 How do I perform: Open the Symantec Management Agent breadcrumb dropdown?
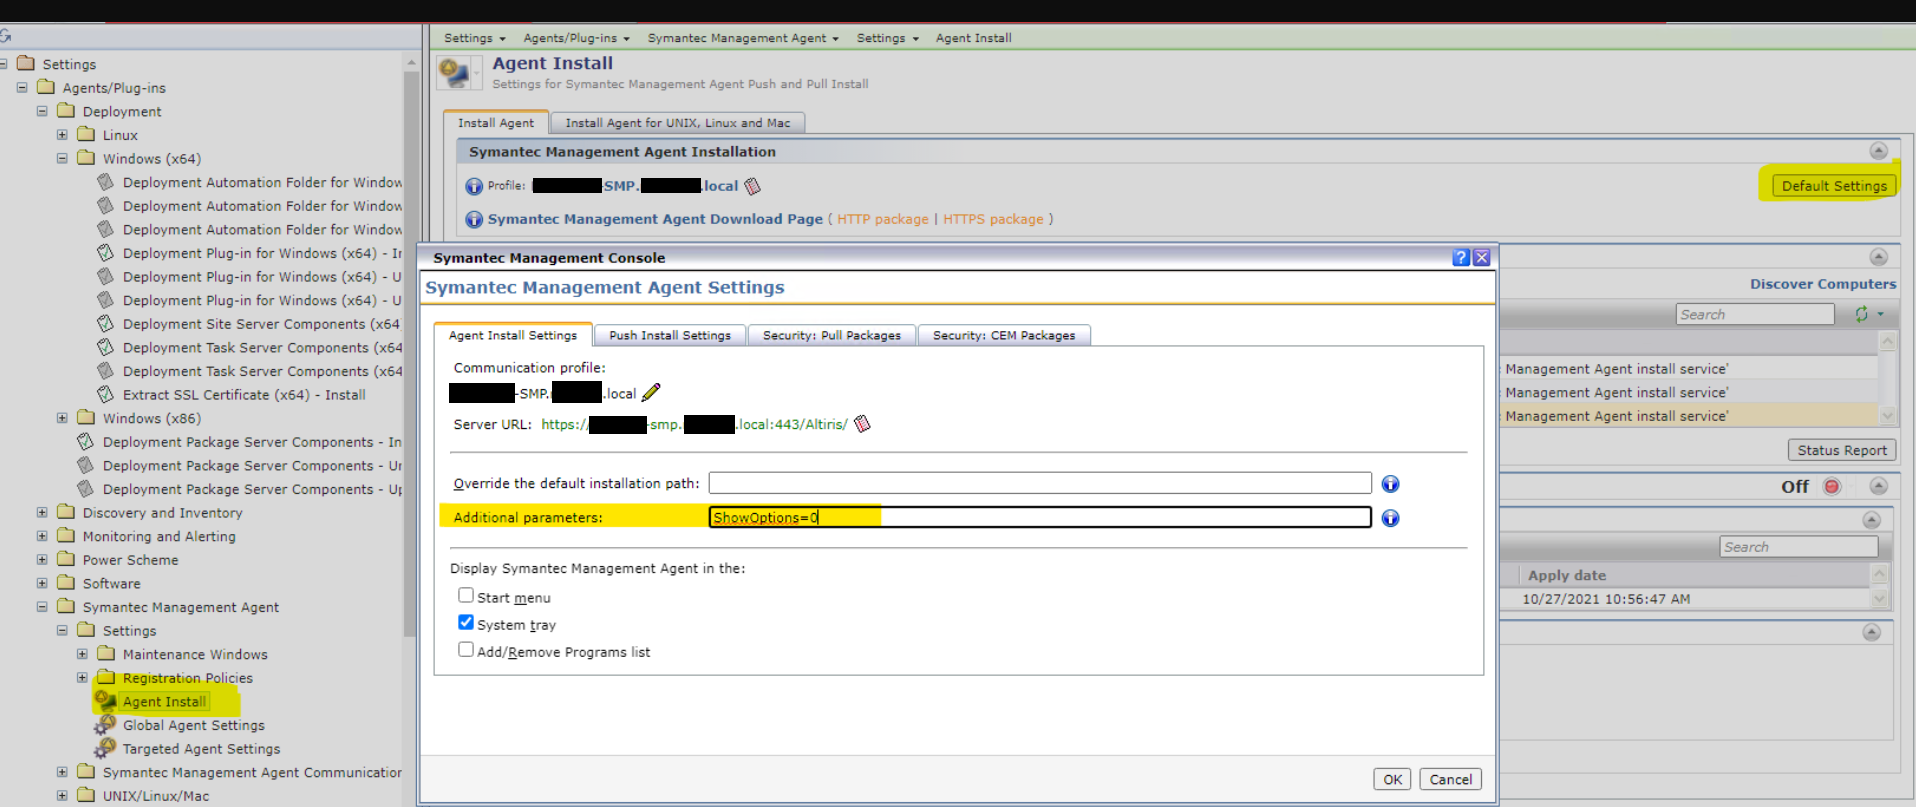[x=743, y=38]
